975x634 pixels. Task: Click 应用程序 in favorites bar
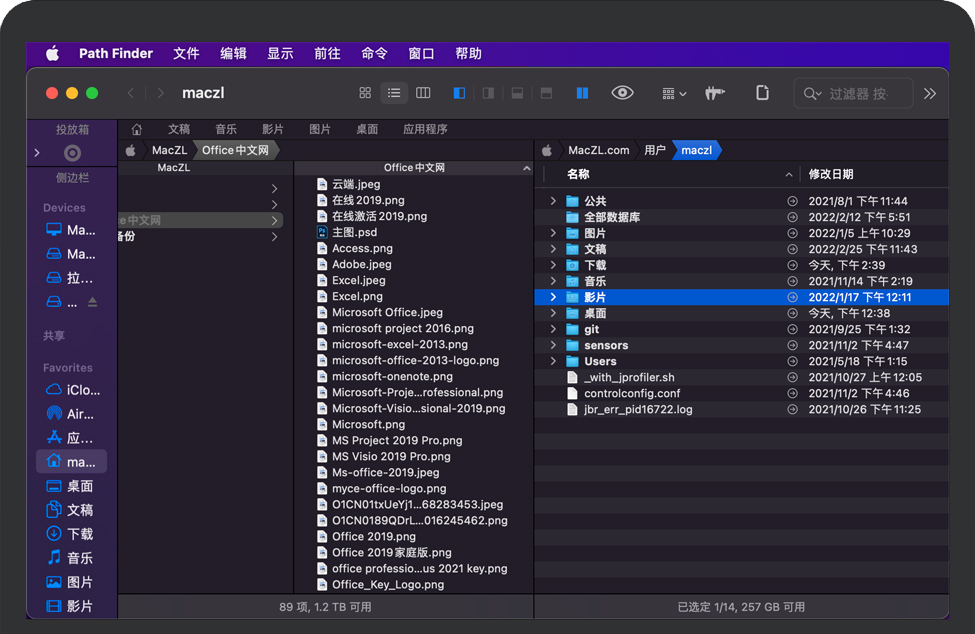(425, 129)
